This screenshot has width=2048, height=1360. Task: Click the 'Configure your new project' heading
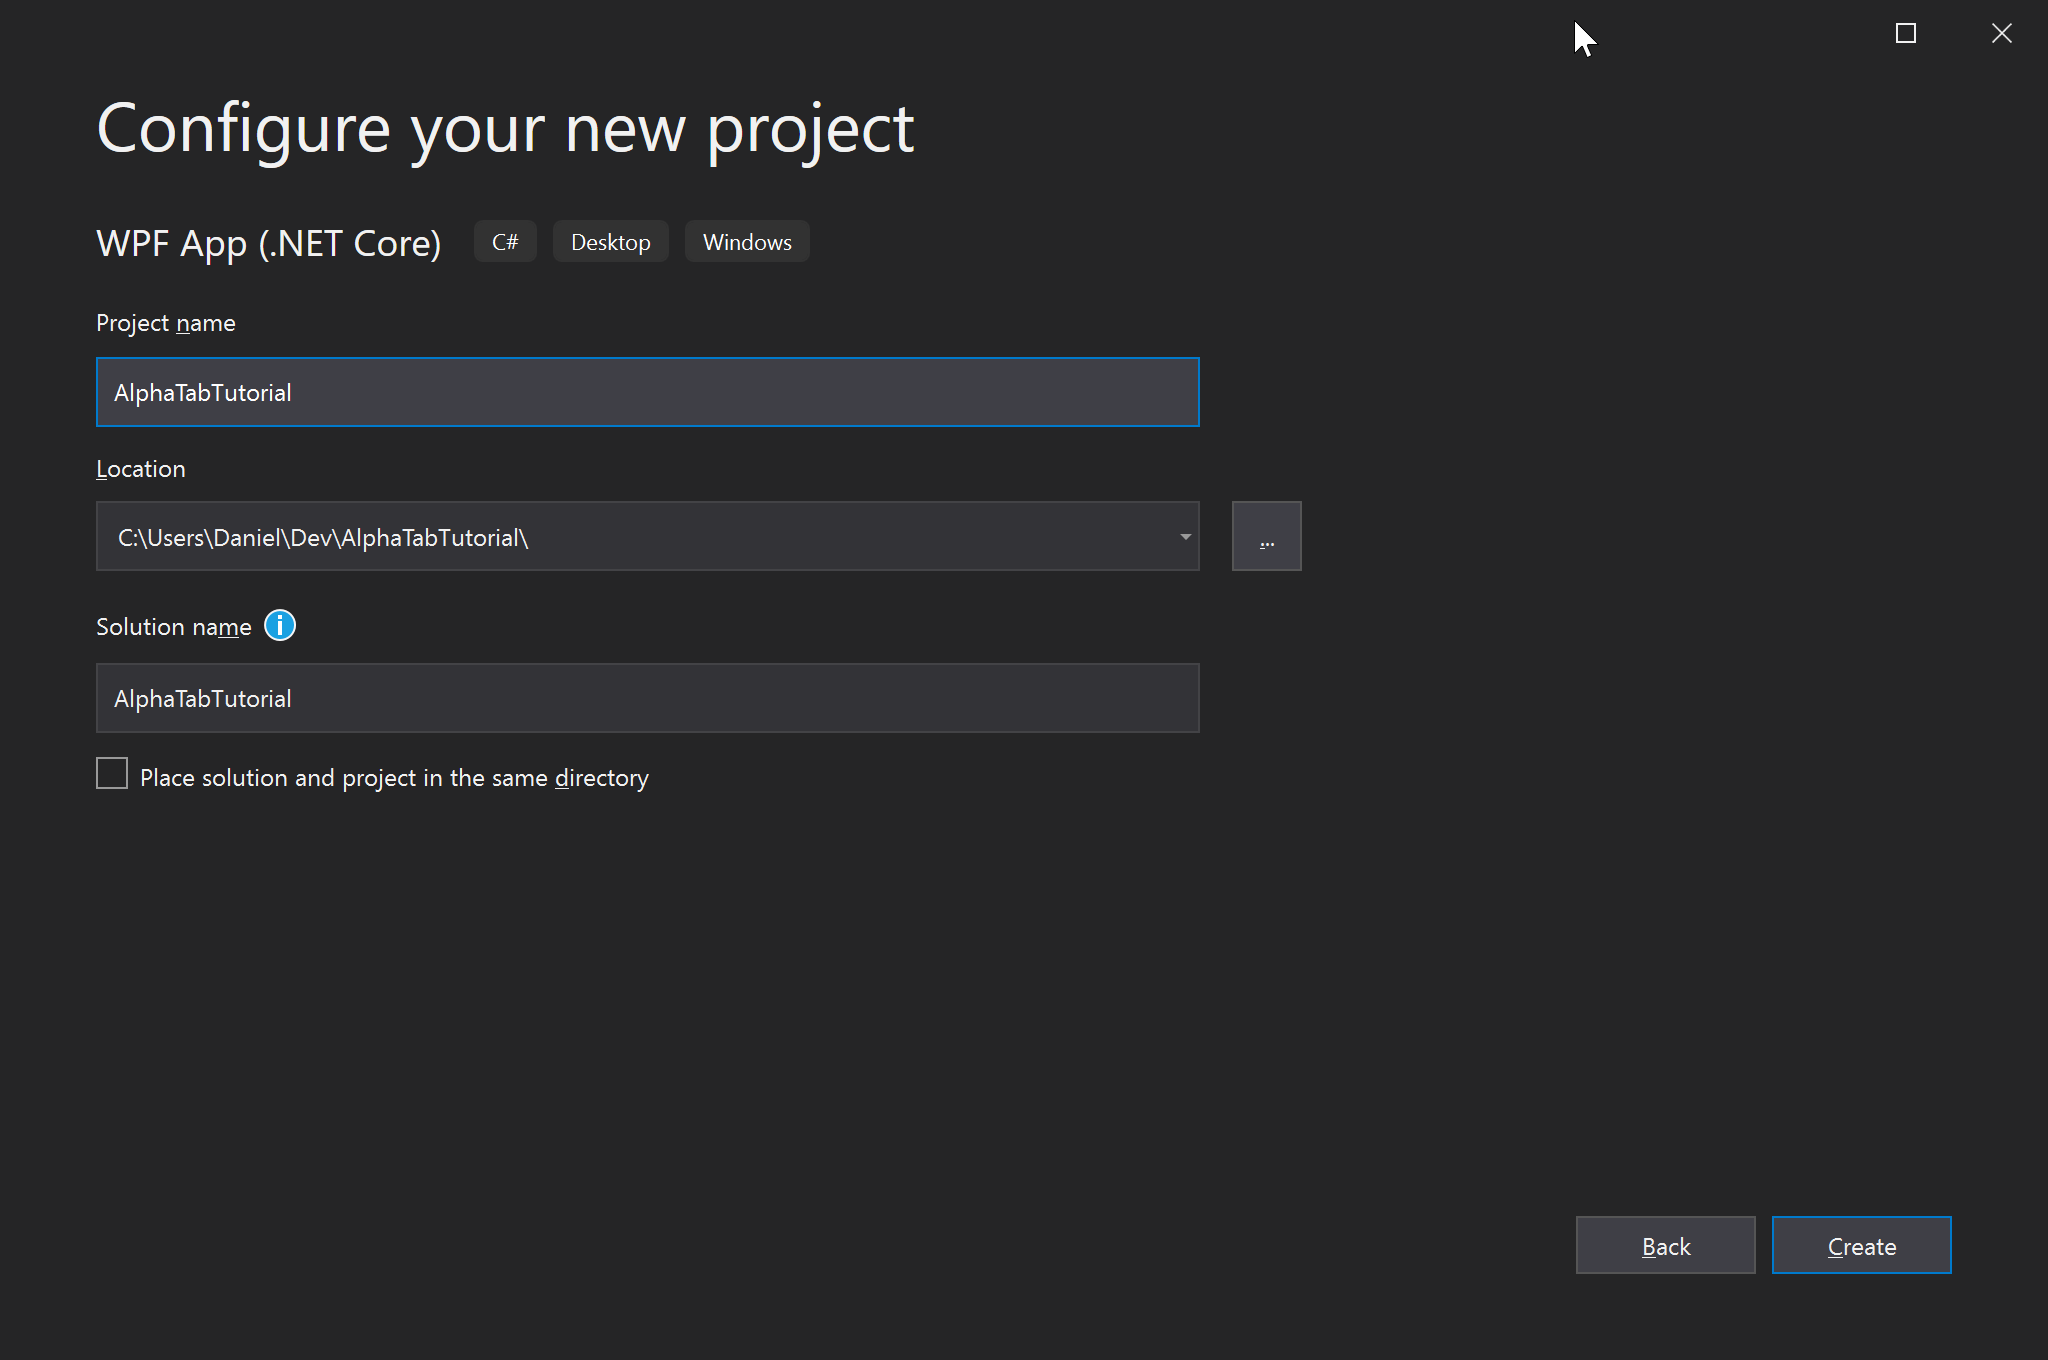coord(505,129)
